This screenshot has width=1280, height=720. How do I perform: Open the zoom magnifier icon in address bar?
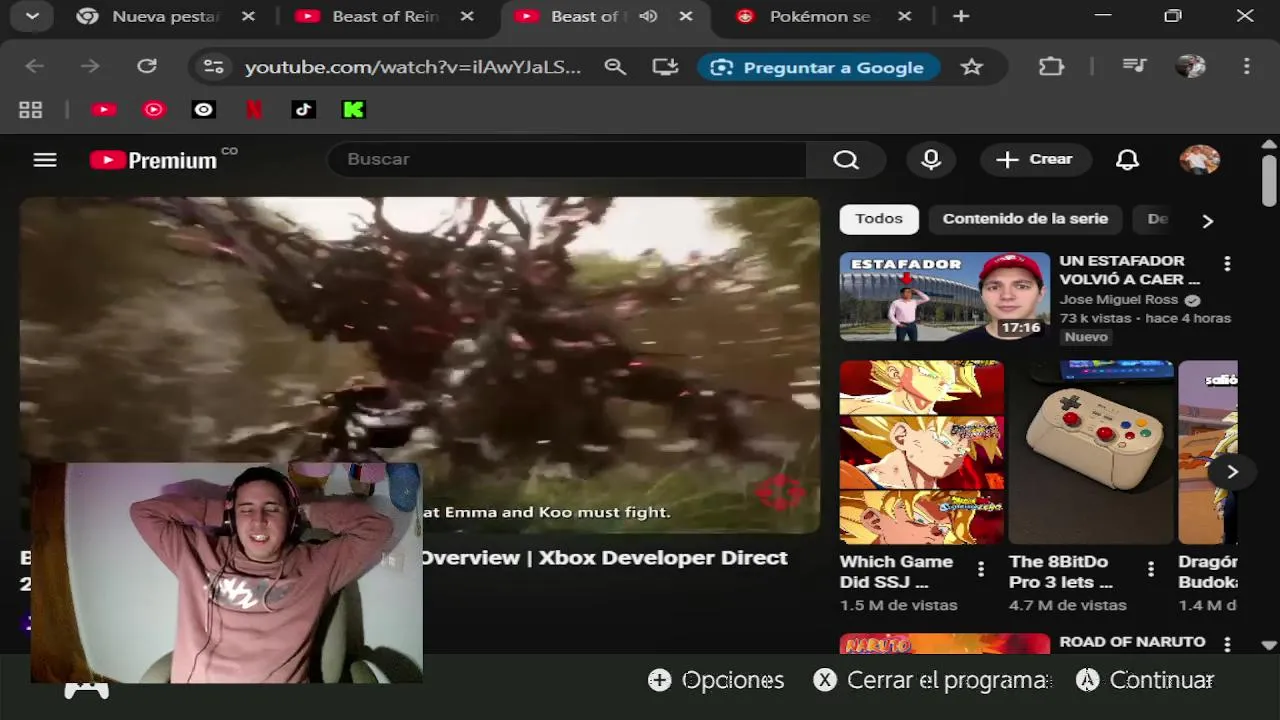[x=615, y=67]
